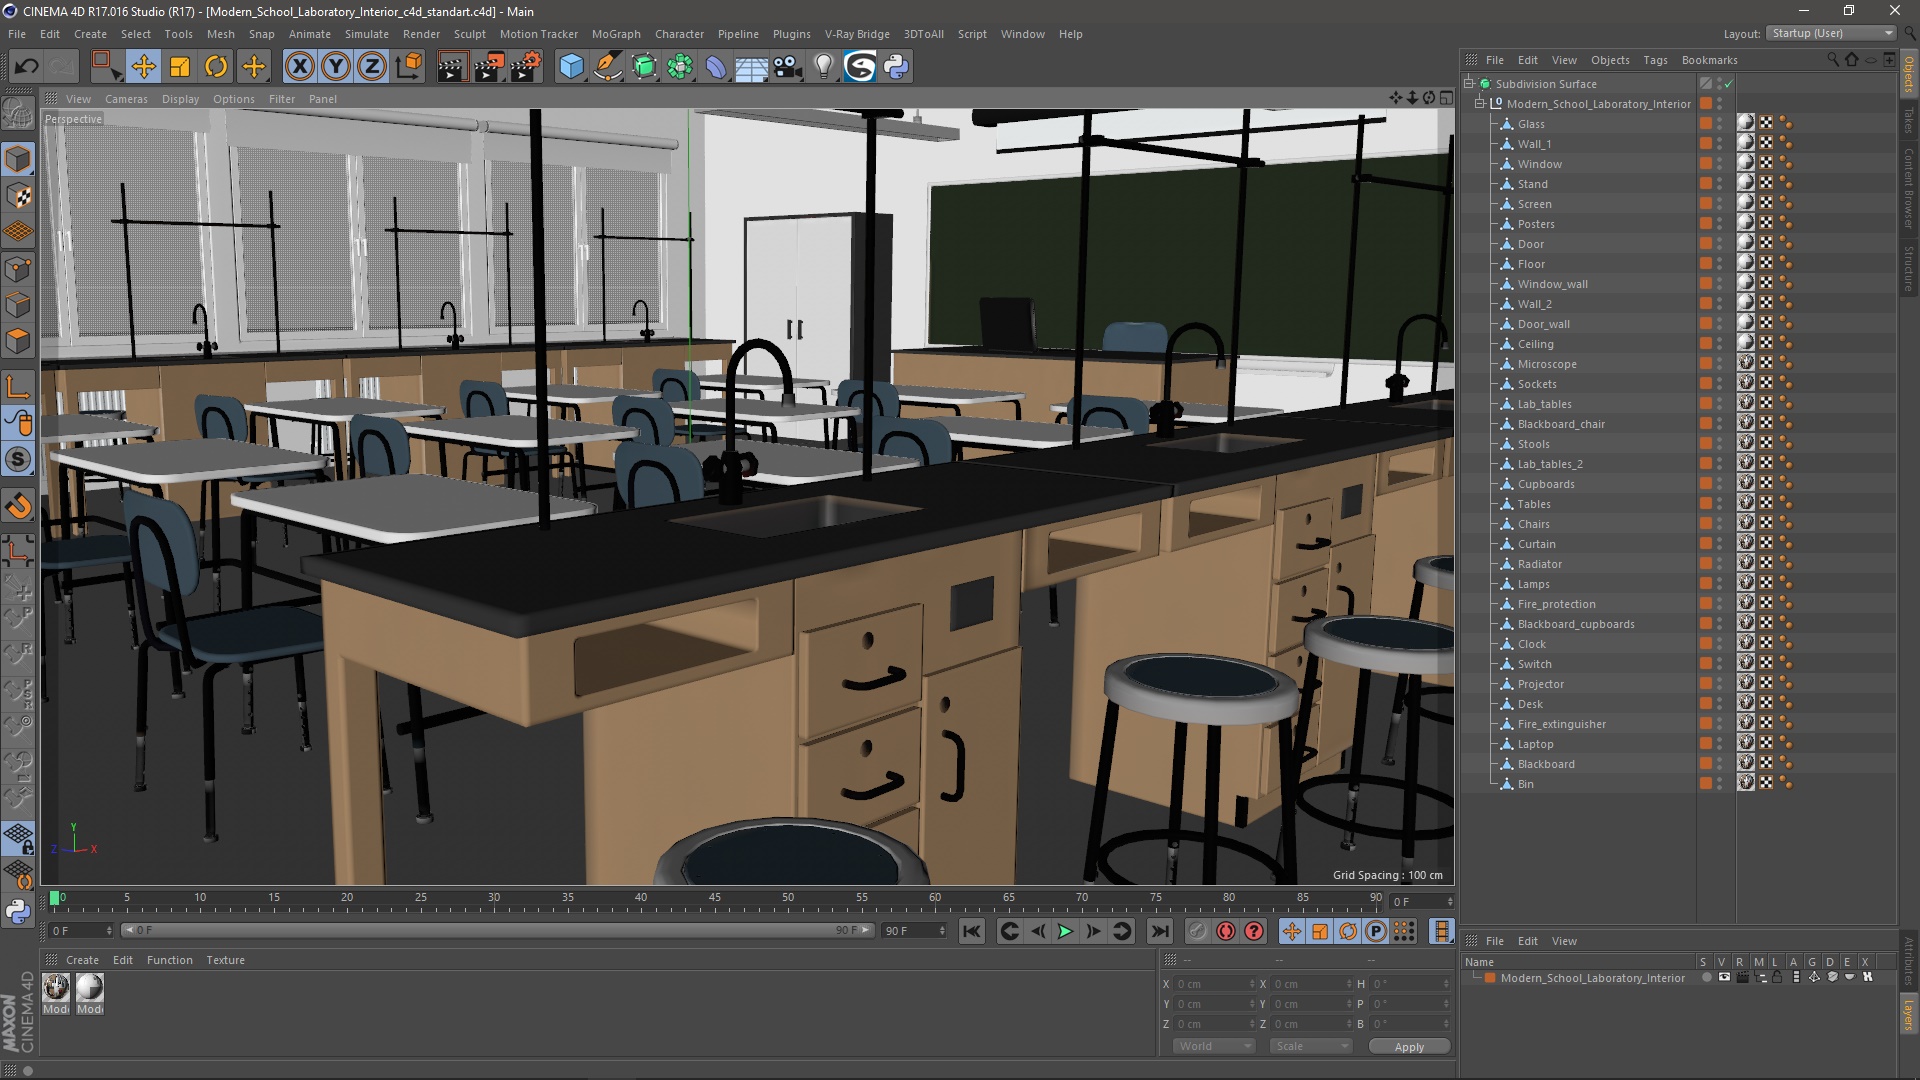1920x1080 pixels.
Task: Collapse the Subdivision Surface tree node
Action: [x=1469, y=84]
